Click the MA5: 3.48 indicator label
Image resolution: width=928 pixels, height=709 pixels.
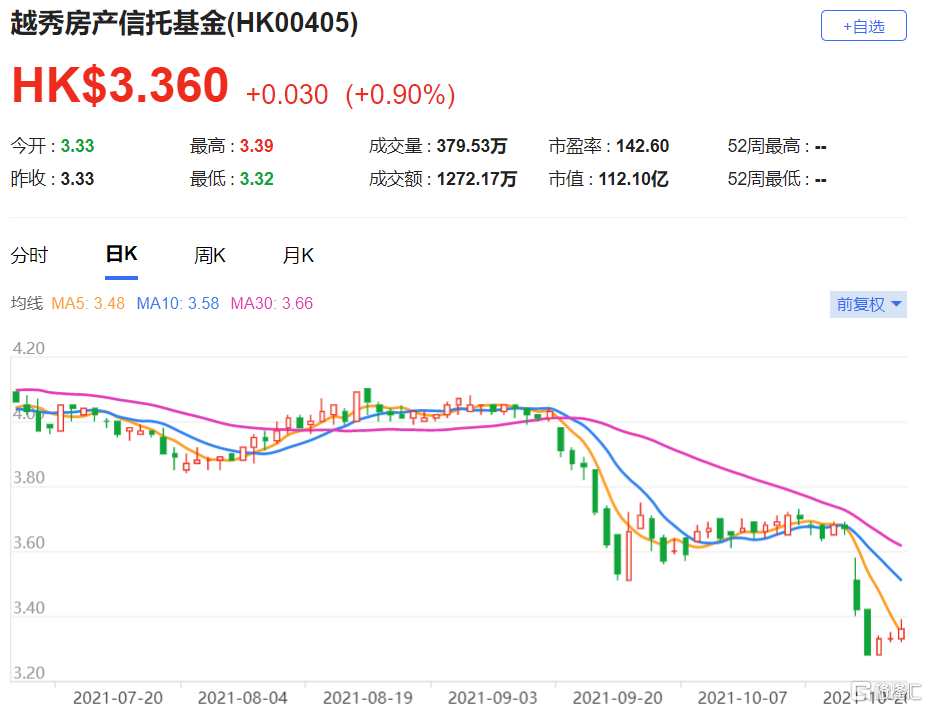88,304
